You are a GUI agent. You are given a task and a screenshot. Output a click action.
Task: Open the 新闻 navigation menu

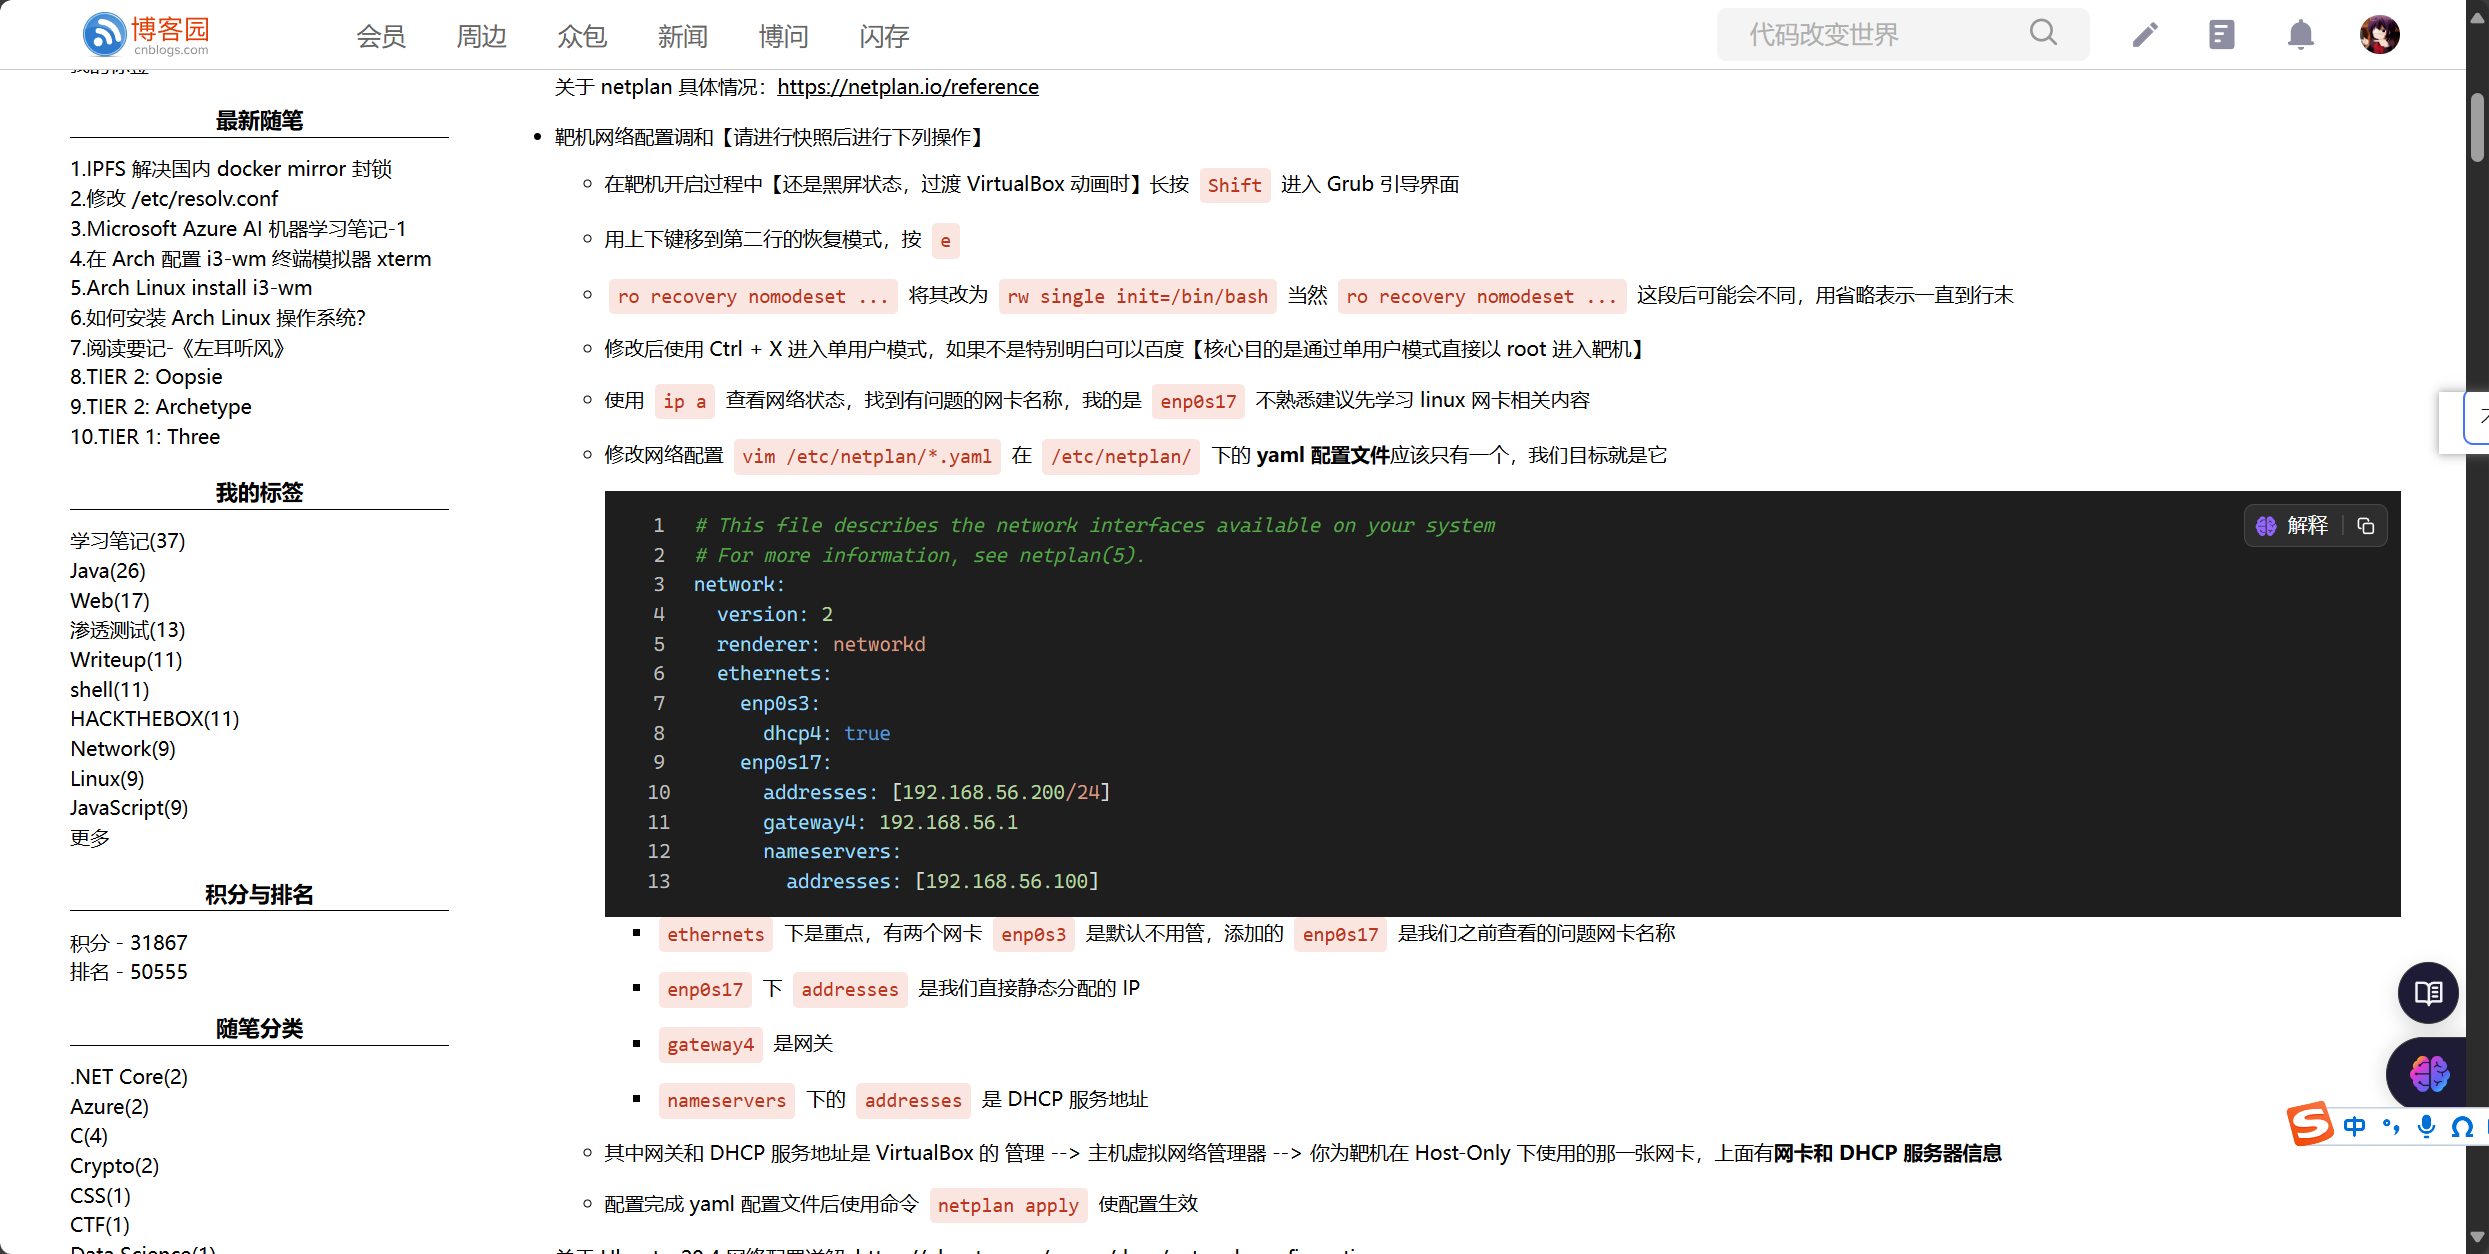coord(682,37)
